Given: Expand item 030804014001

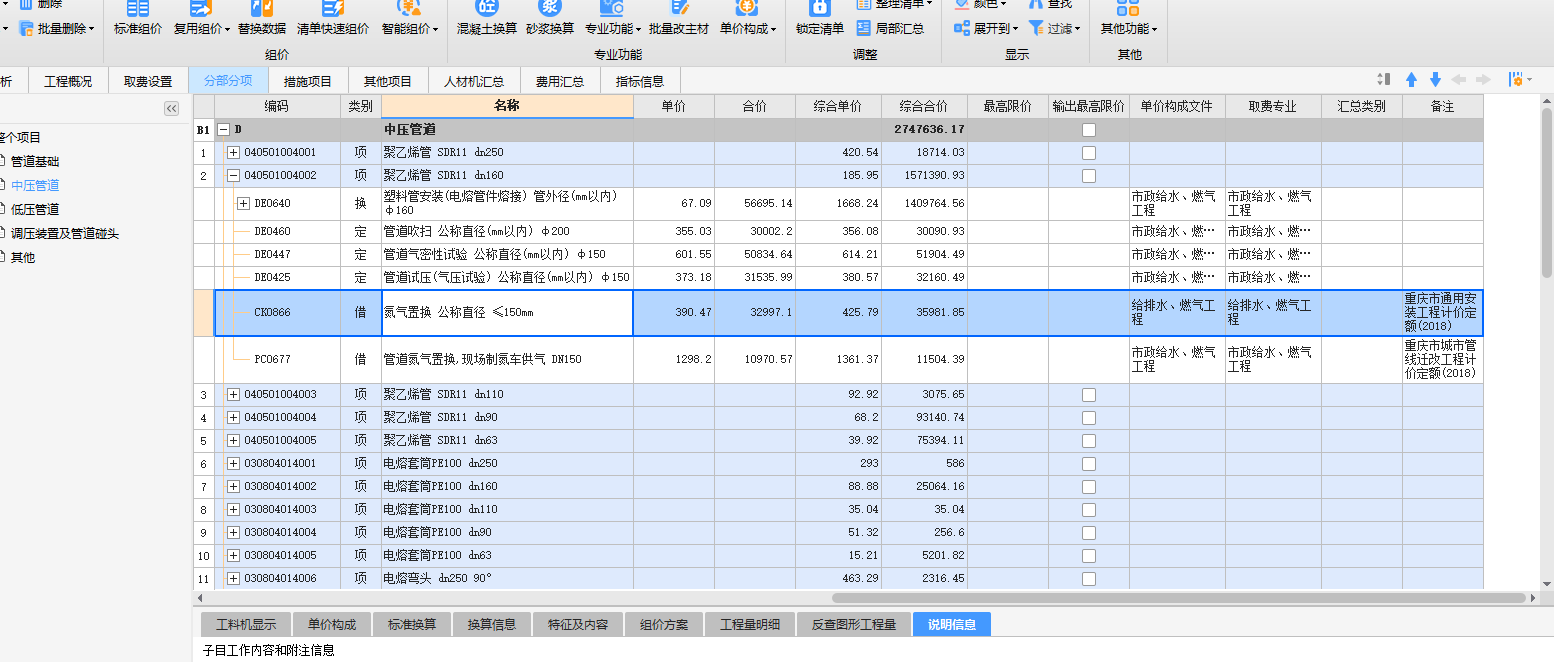Looking at the screenshot, I should 234,464.
